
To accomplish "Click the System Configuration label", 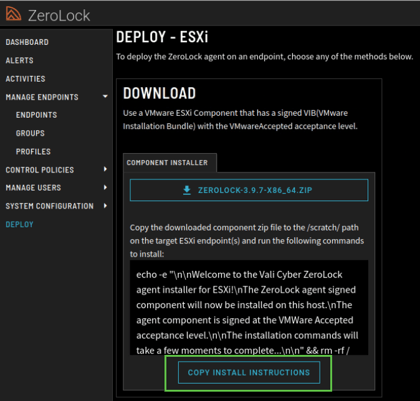I will pyautogui.click(x=49, y=206).
